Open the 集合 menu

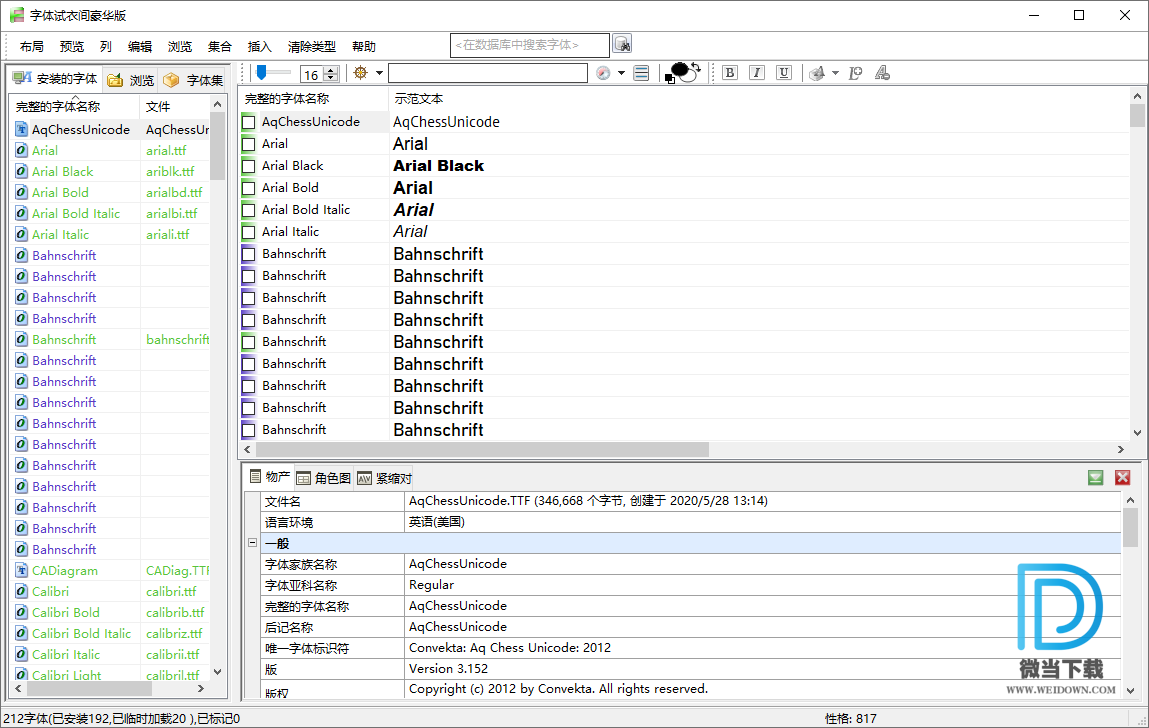pyautogui.click(x=220, y=46)
